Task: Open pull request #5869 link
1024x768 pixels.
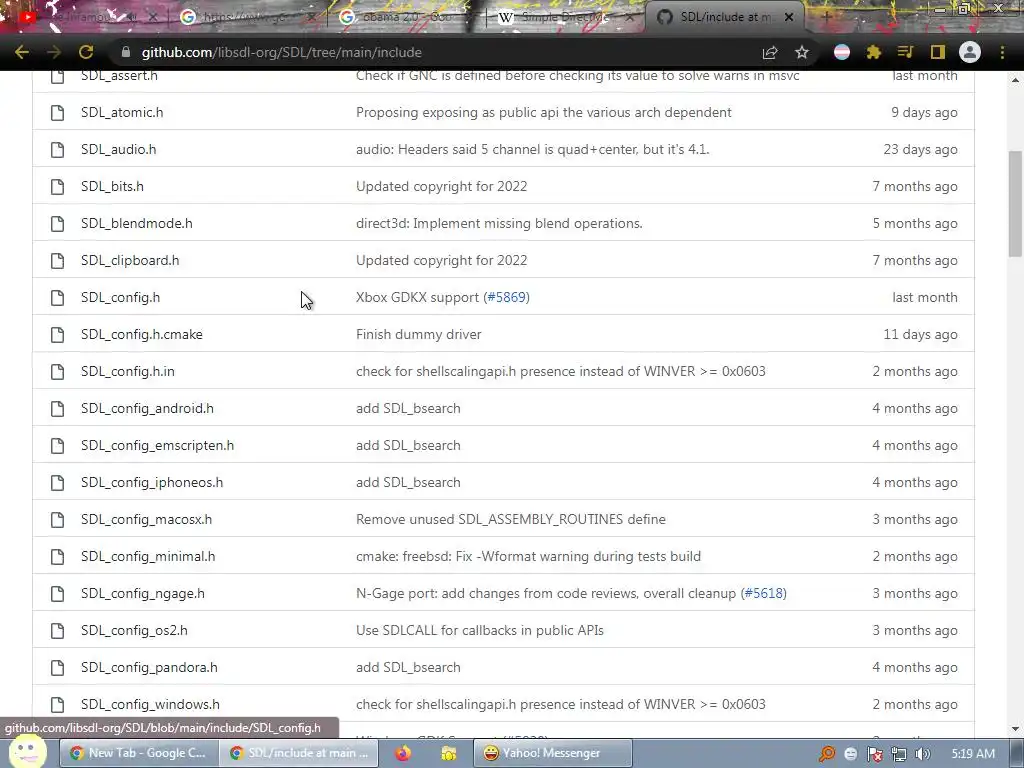Action: (507, 297)
